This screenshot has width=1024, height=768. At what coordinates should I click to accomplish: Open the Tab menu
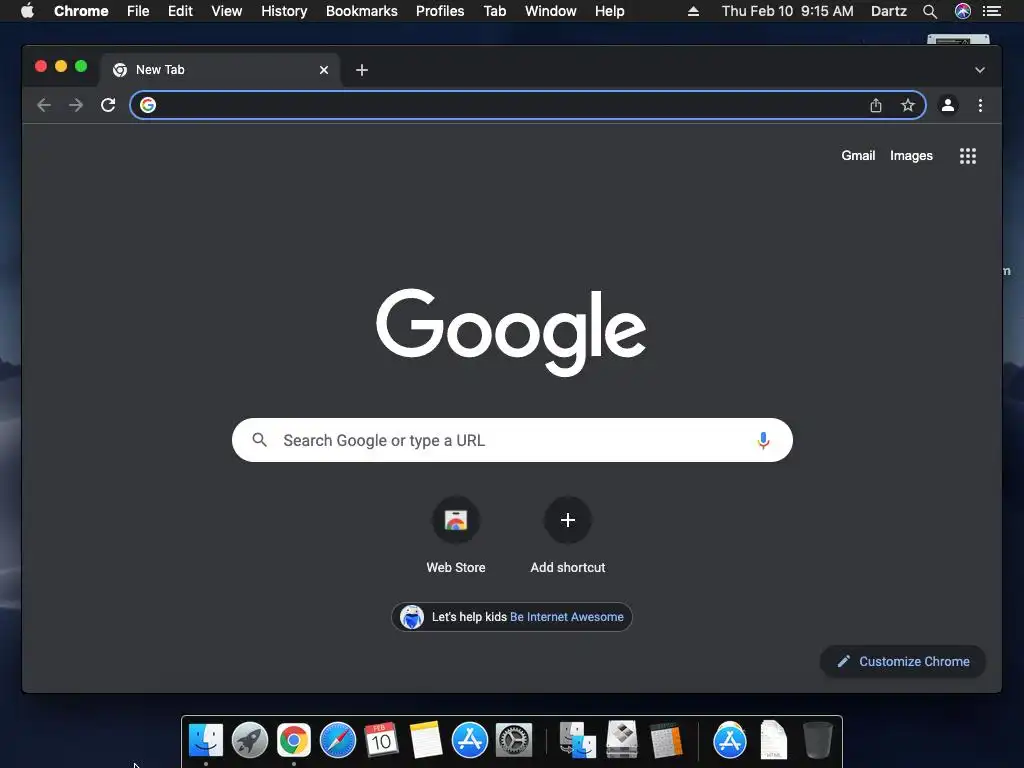pos(495,11)
